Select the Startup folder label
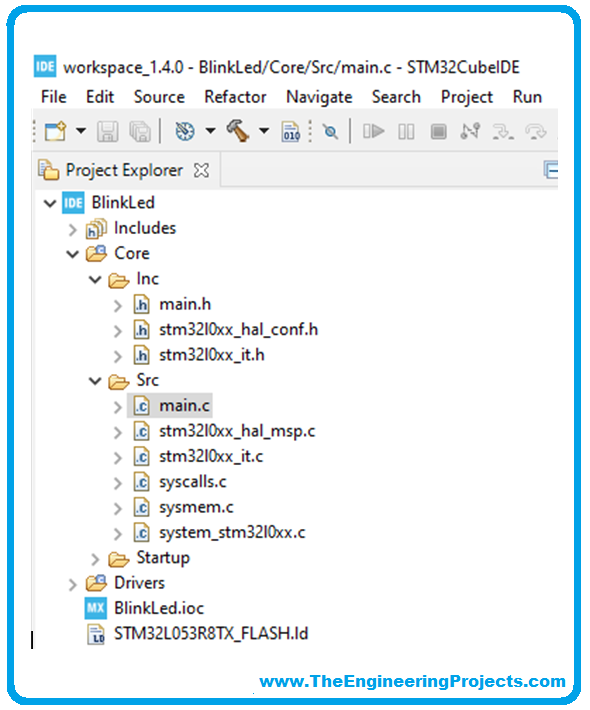The width and height of the screenshot is (590, 710). point(163,558)
